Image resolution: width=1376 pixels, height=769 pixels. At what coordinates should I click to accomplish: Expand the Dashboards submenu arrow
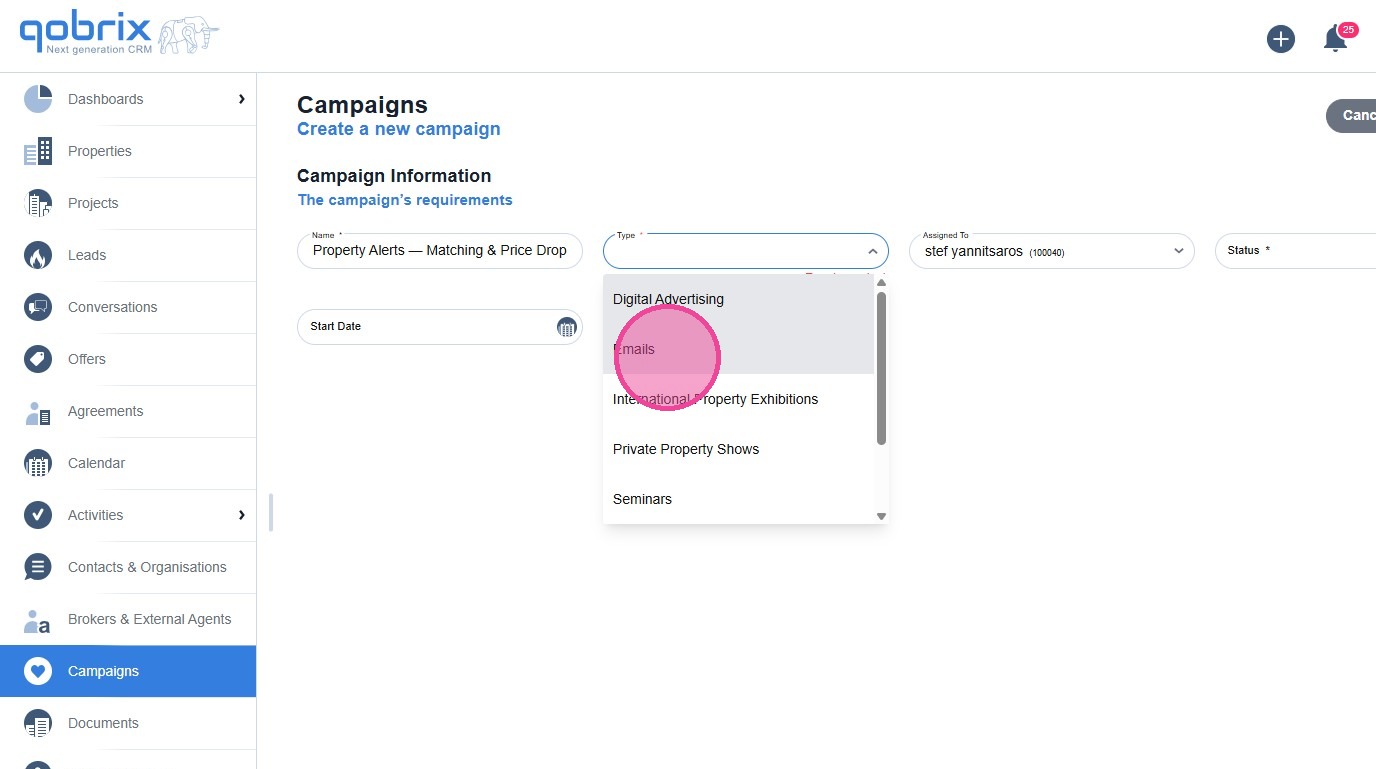pyautogui.click(x=241, y=99)
